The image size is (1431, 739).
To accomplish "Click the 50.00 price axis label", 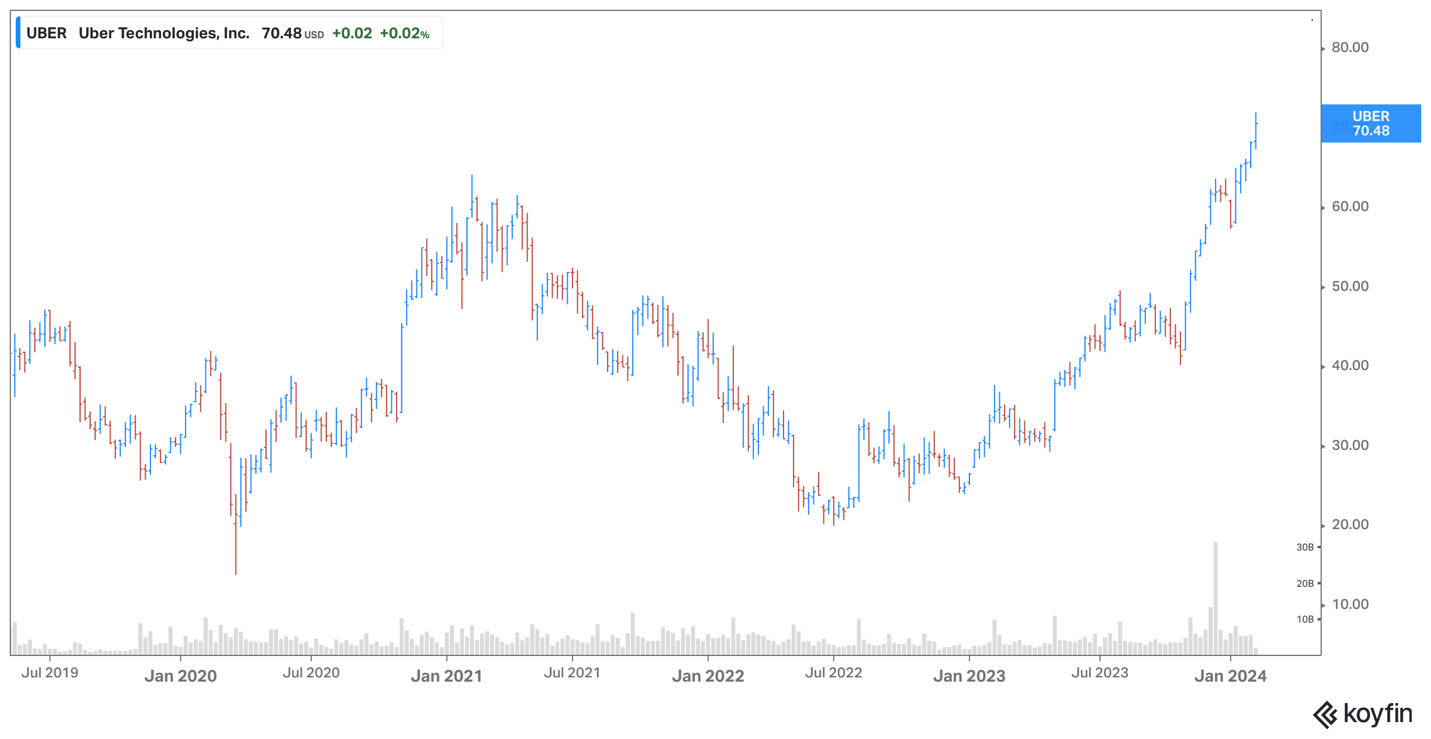I will pos(1350,286).
